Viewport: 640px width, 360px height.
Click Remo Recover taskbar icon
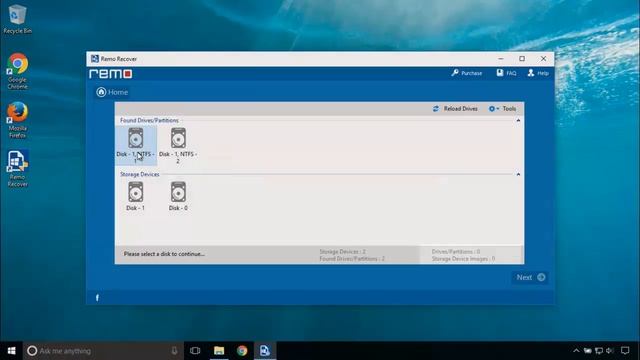point(265,351)
